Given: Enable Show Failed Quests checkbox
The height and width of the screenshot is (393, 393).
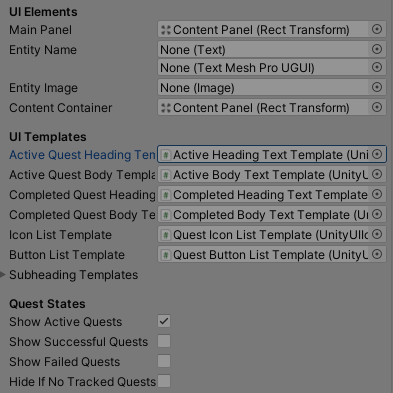Looking at the screenshot, I should coord(164,361).
